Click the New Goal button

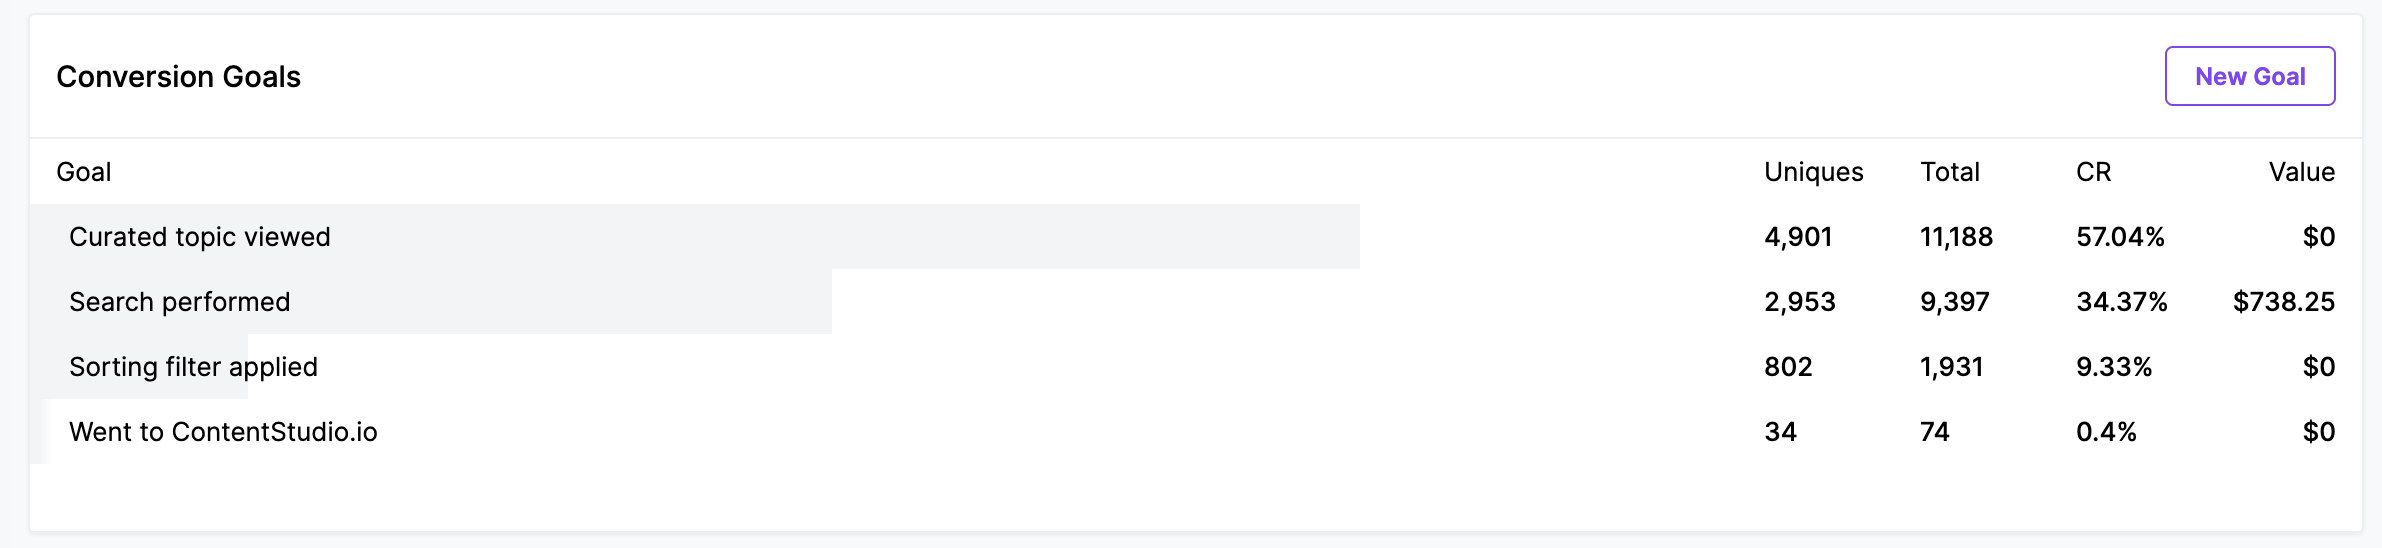click(x=2249, y=76)
